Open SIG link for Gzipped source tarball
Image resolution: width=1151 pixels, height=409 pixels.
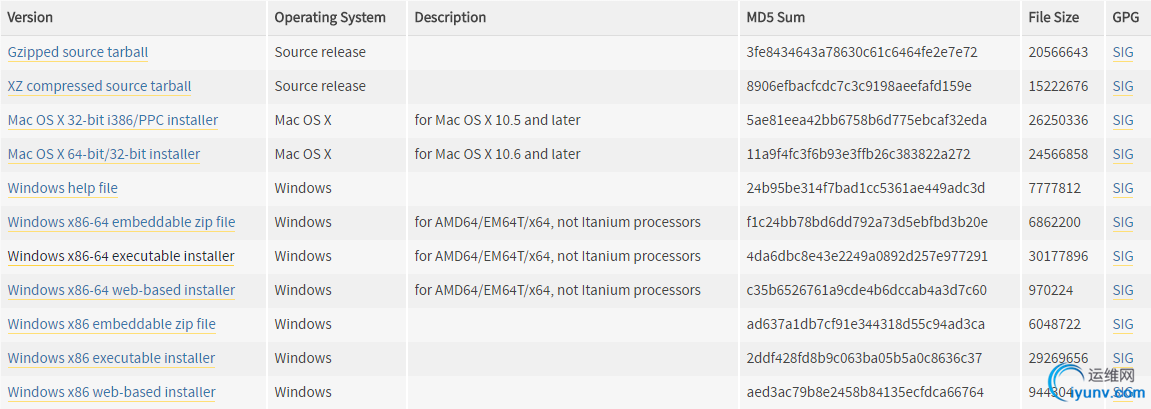[x=1123, y=52]
